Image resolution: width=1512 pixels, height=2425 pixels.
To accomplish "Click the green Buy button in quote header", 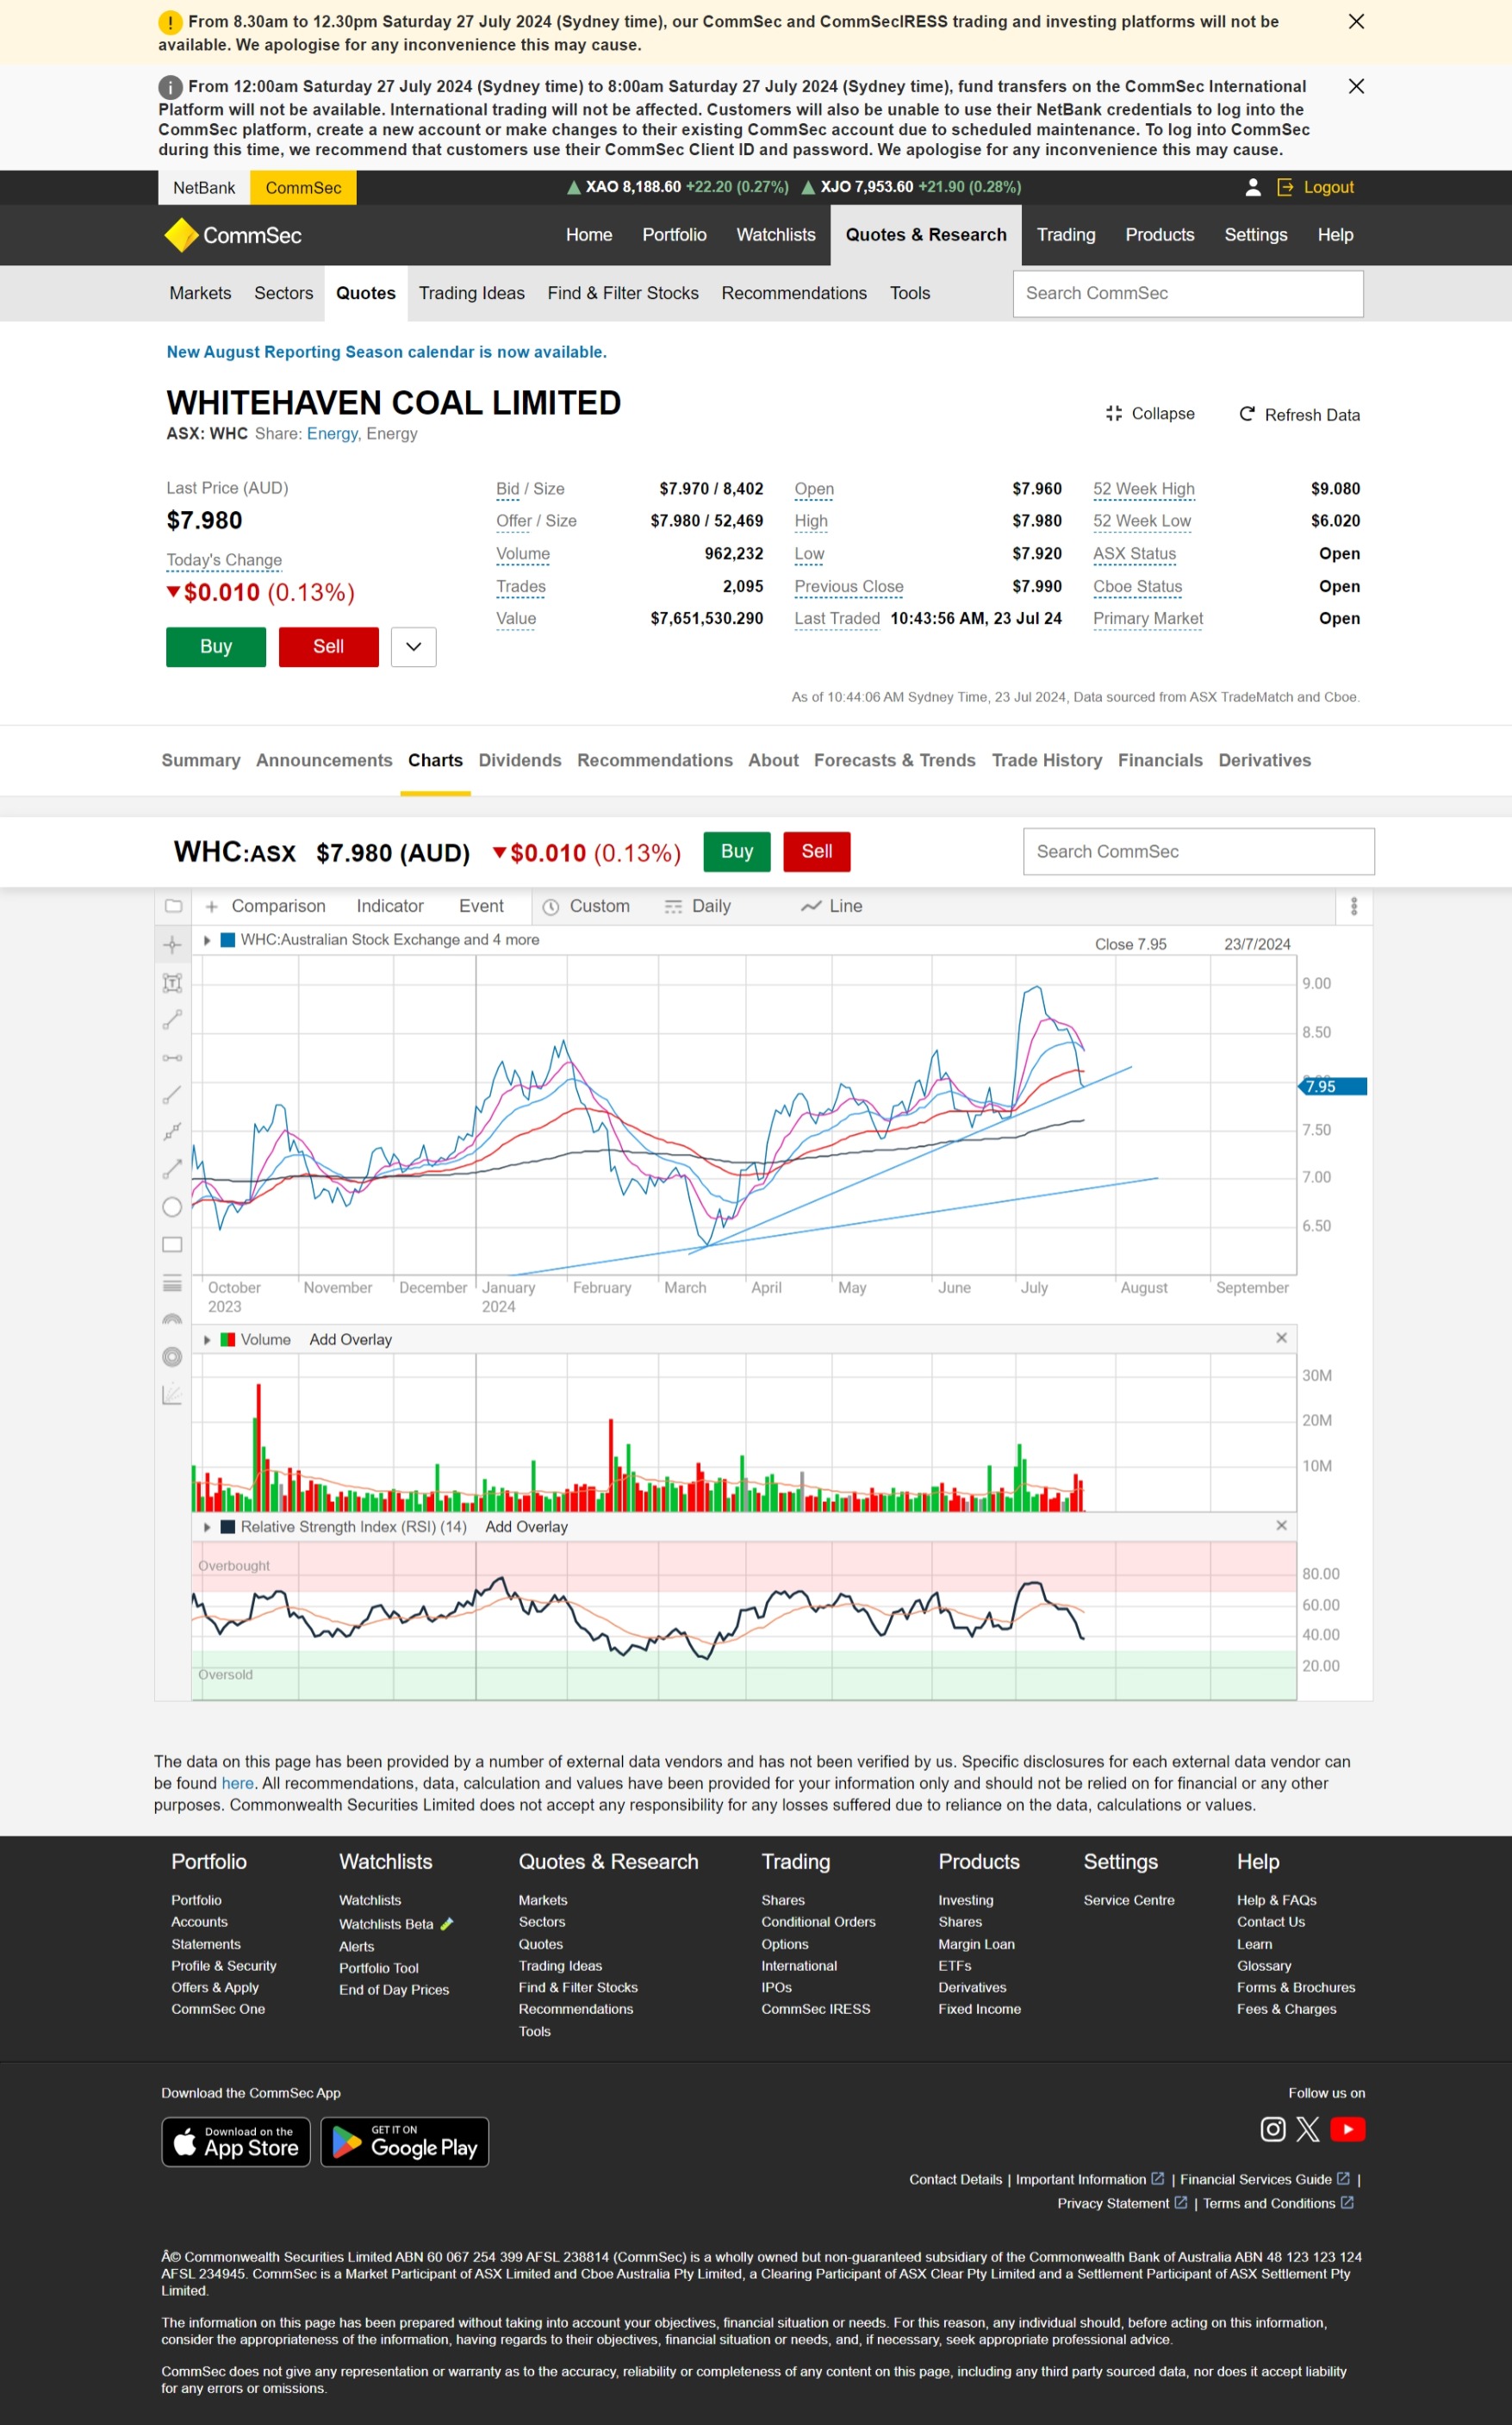I will pyautogui.click(x=216, y=647).
